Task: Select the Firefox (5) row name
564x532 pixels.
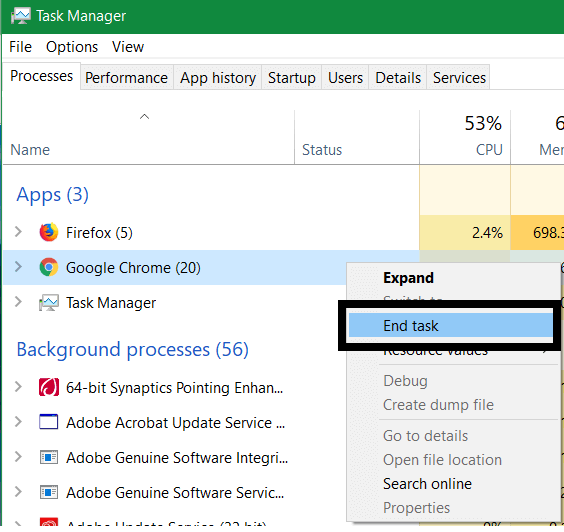Action: [99, 233]
